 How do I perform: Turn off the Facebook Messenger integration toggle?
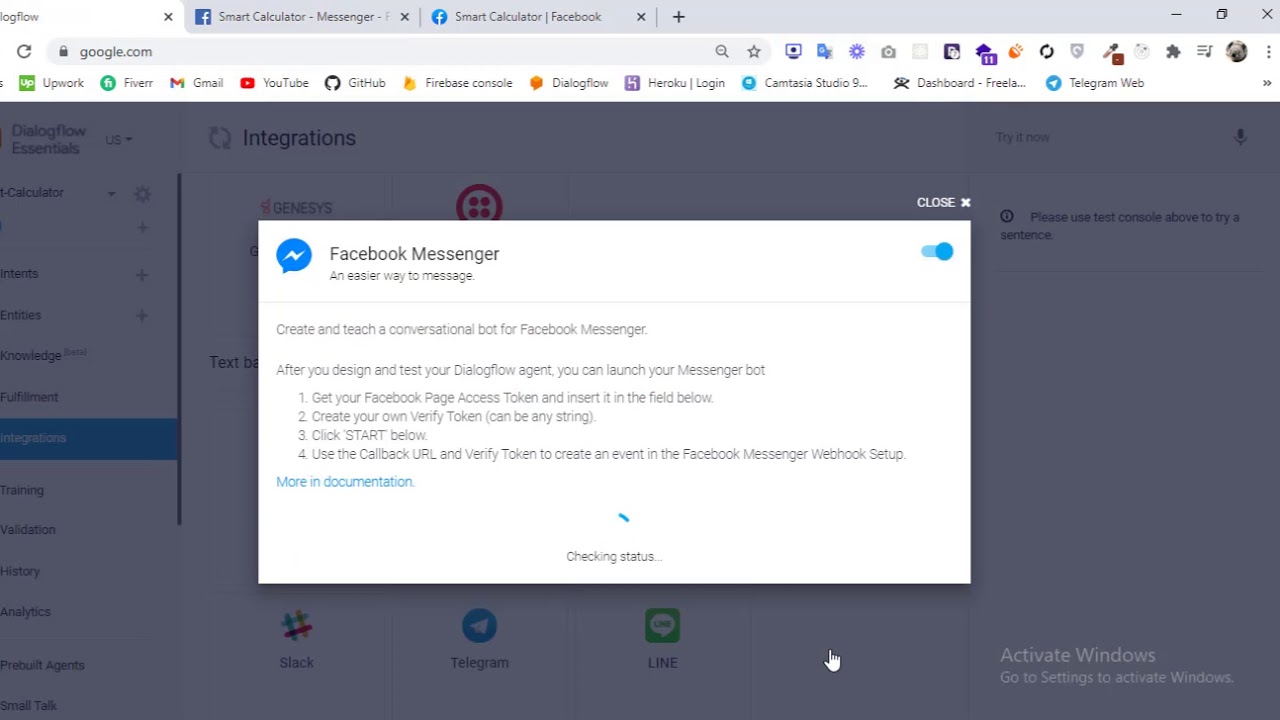937,252
